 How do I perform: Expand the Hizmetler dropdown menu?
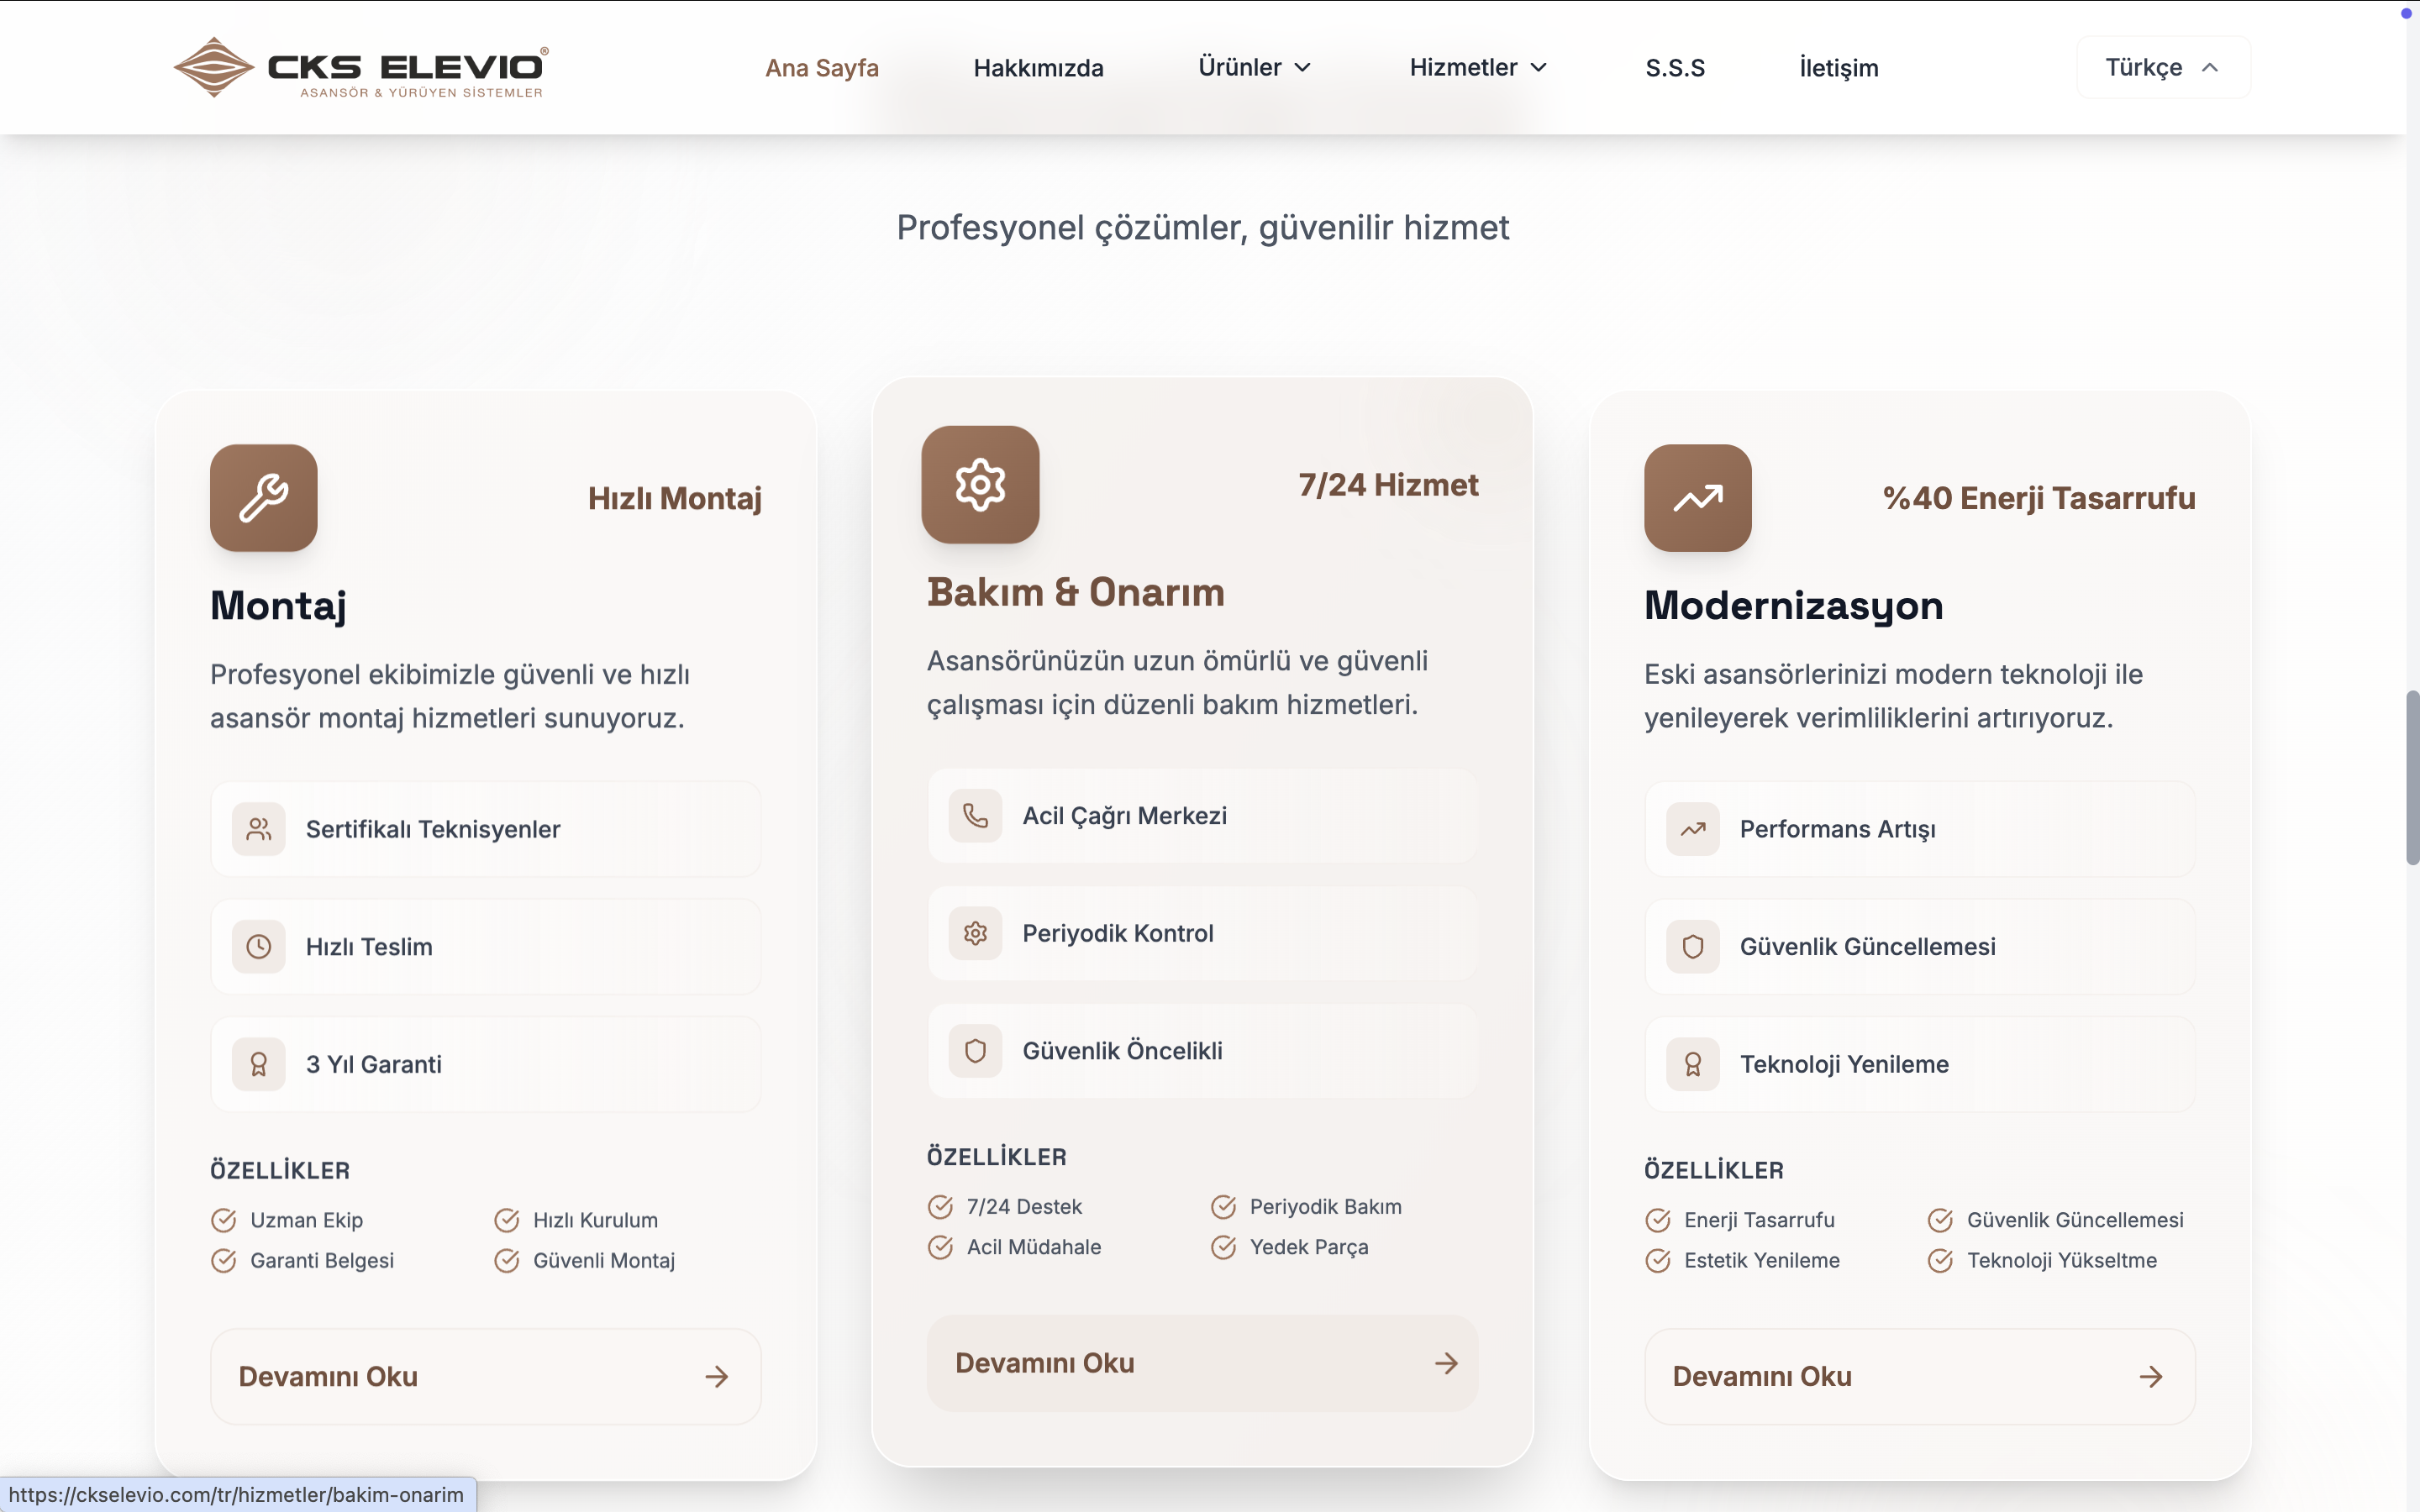click(x=1477, y=67)
